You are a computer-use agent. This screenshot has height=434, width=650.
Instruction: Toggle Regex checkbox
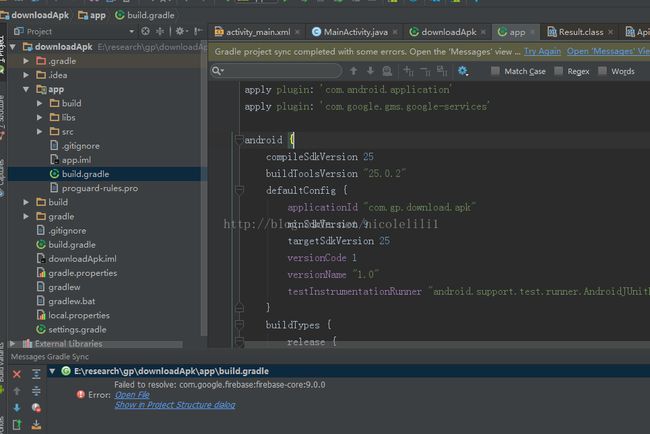click(559, 71)
